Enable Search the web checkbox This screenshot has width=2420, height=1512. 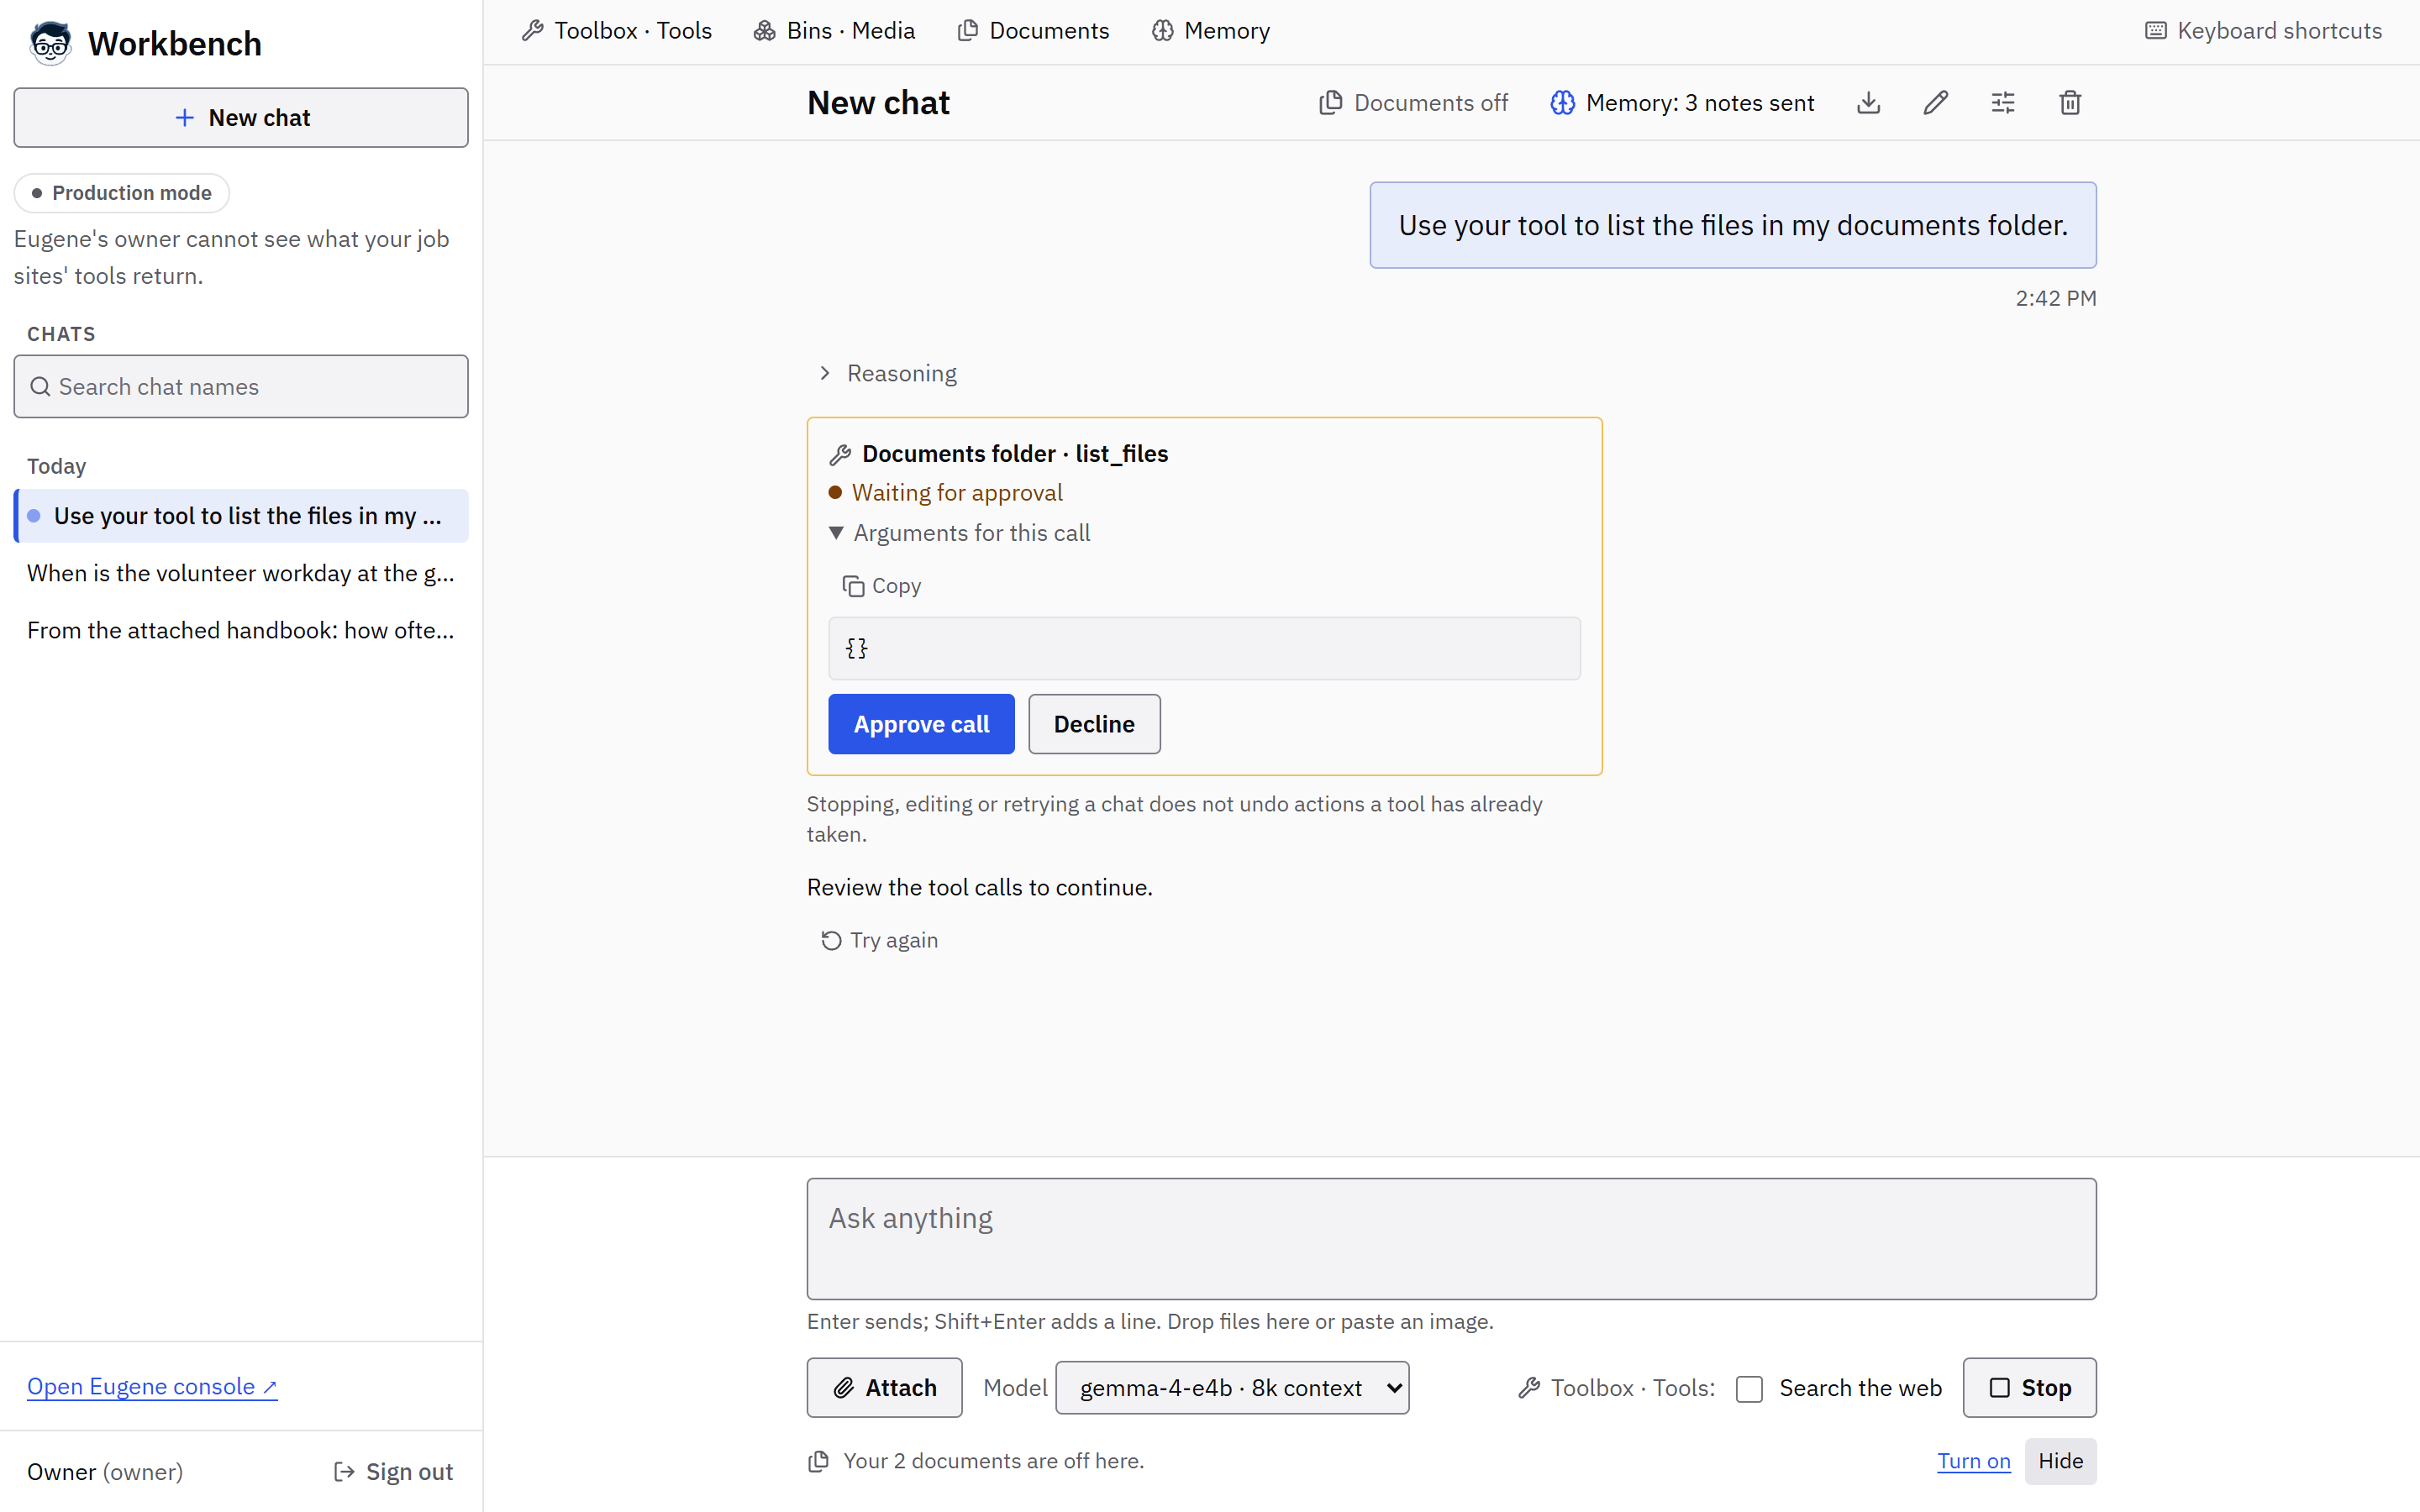(x=1749, y=1389)
